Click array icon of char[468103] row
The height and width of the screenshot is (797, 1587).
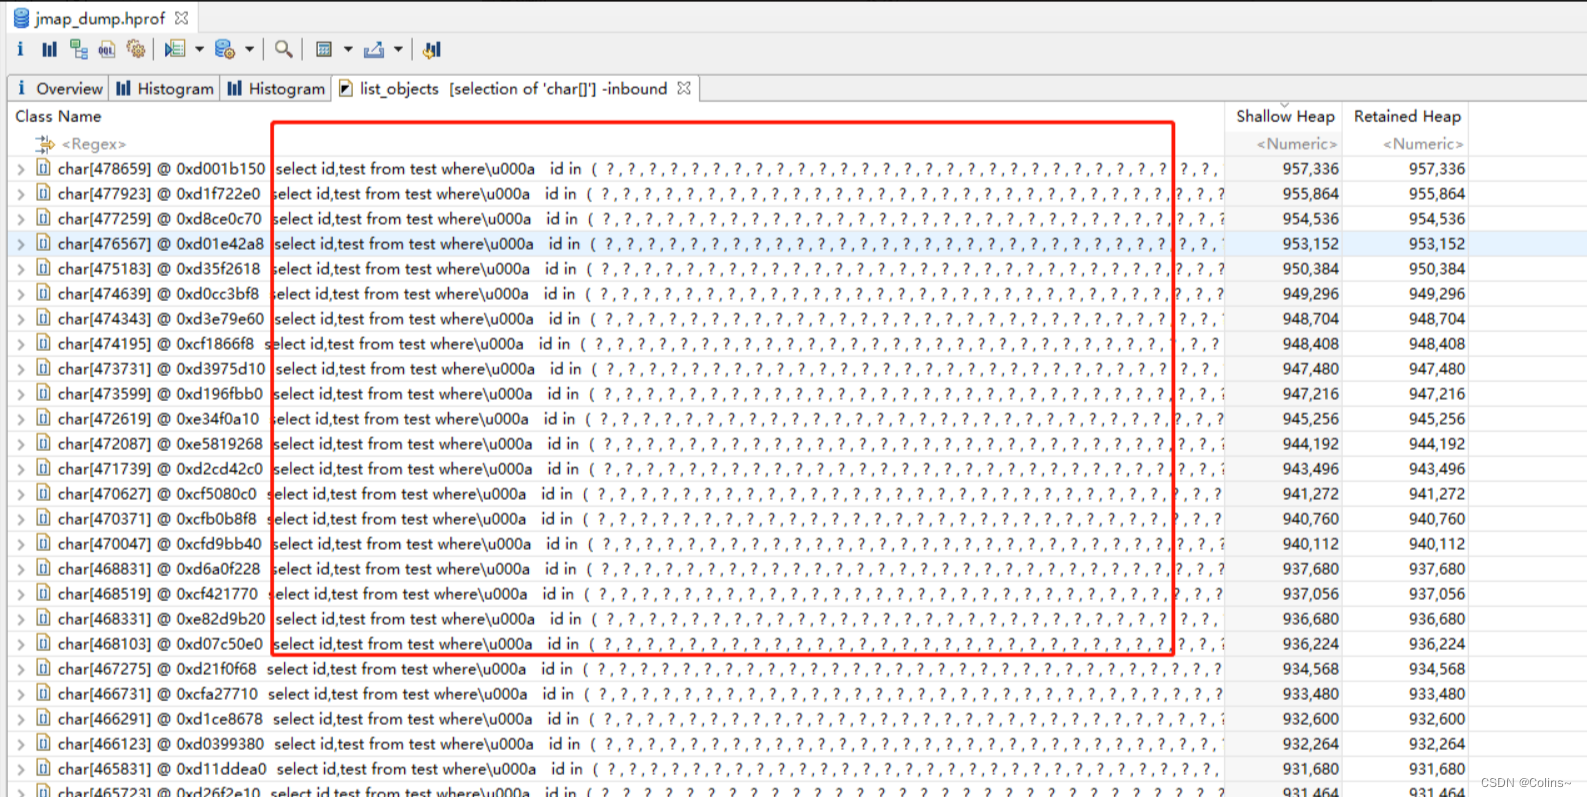click(x=43, y=643)
